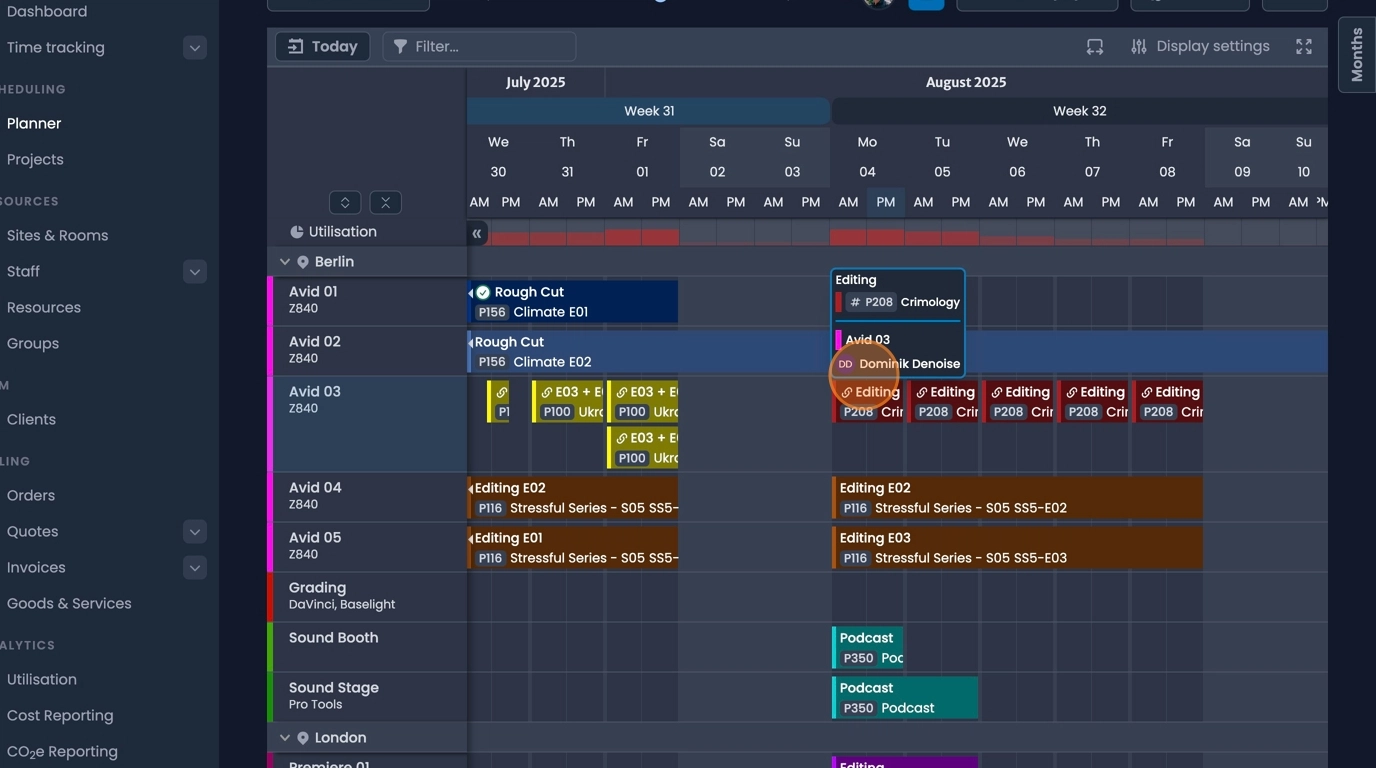Click the pie chart icon beside Utilisation
The width and height of the screenshot is (1376, 768).
pos(296,231)
